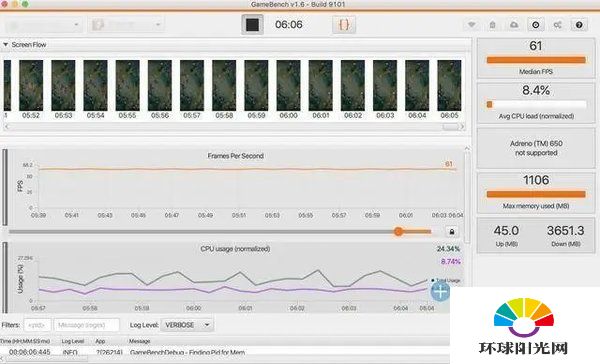Click the pid filter input field
600x364 pixels.
point(38,325)
